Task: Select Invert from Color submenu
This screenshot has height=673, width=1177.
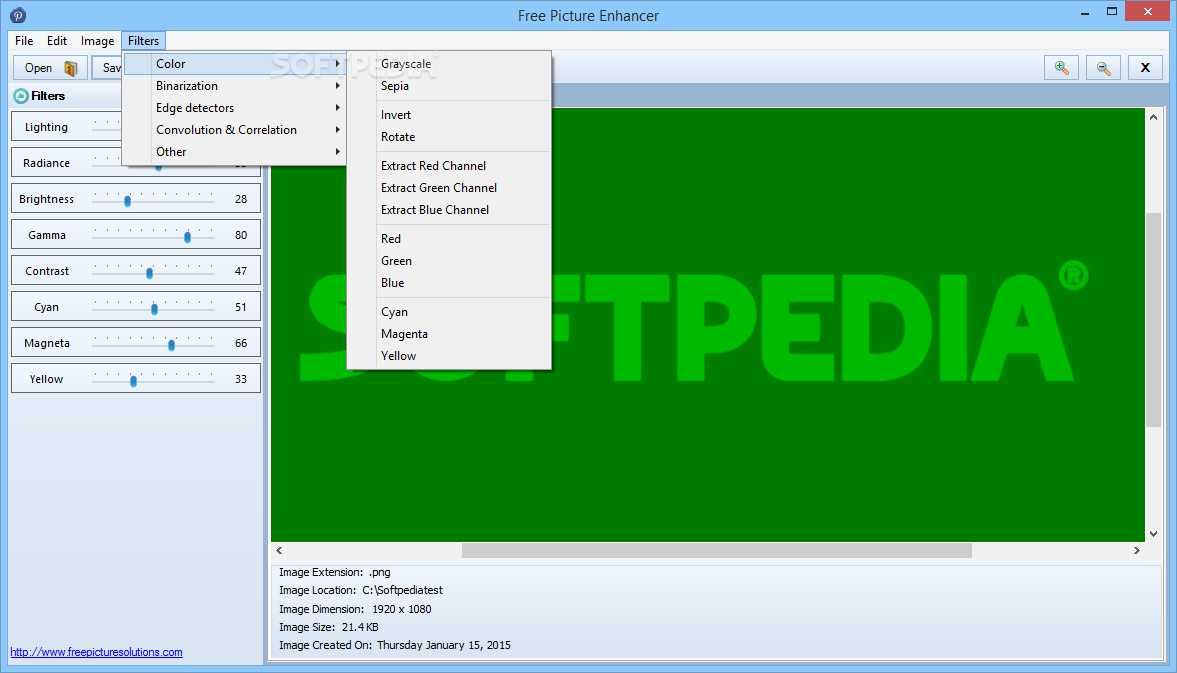Action: [x=449, y=115]
